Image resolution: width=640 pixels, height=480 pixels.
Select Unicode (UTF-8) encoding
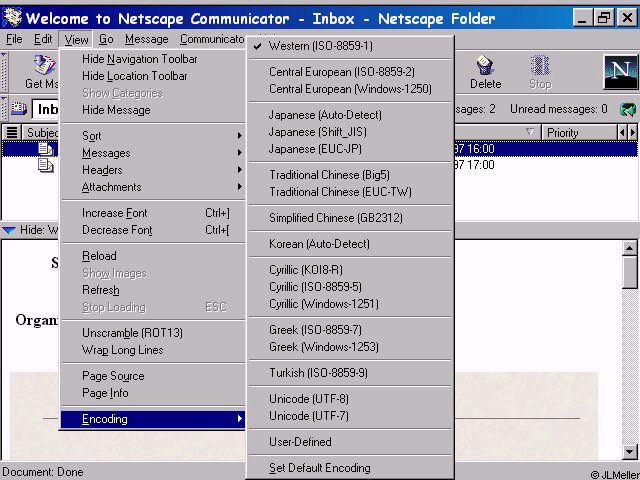(x=351, y=399)
